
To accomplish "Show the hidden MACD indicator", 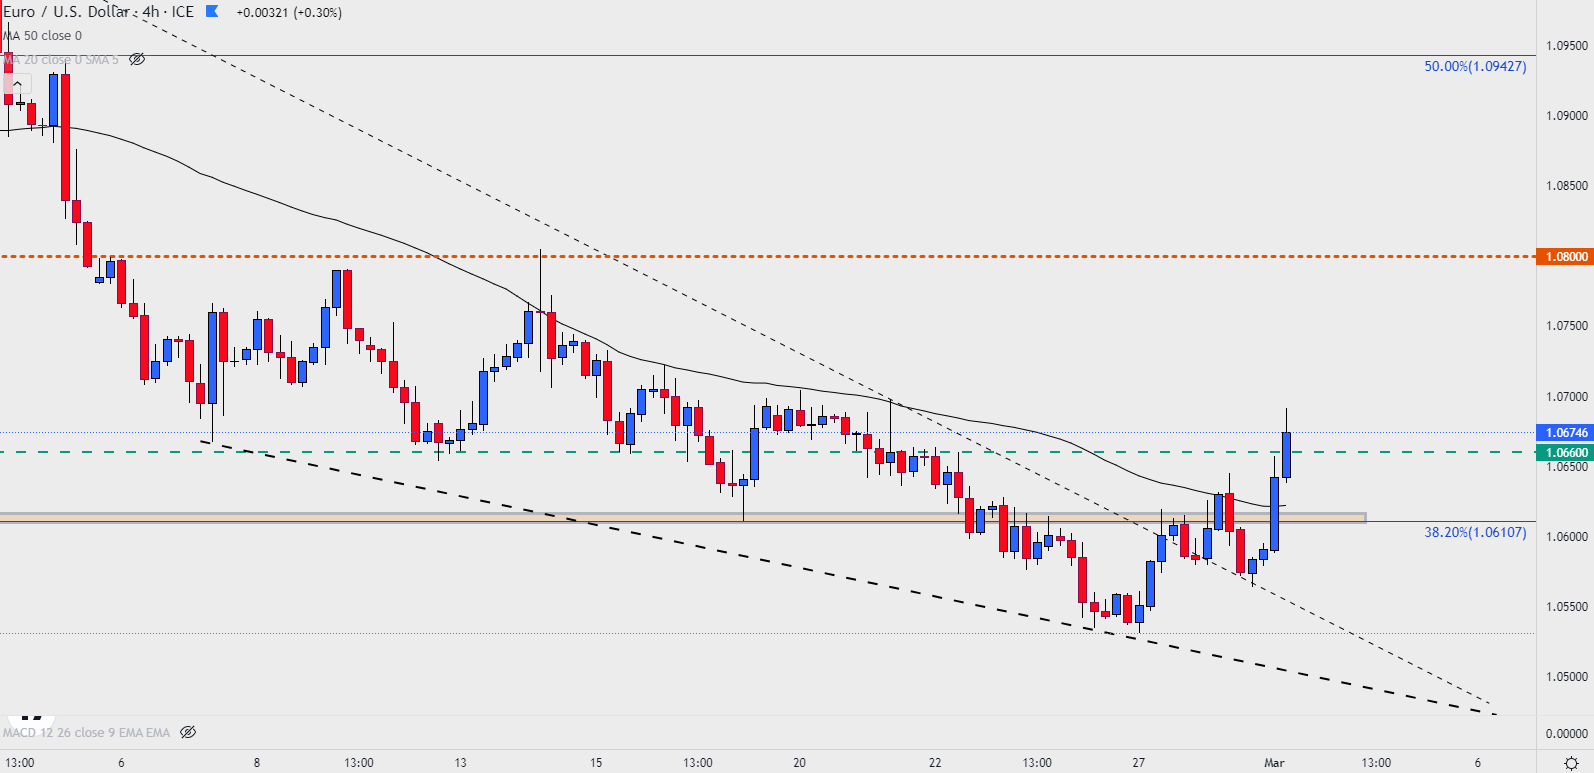I will [188, 733].
